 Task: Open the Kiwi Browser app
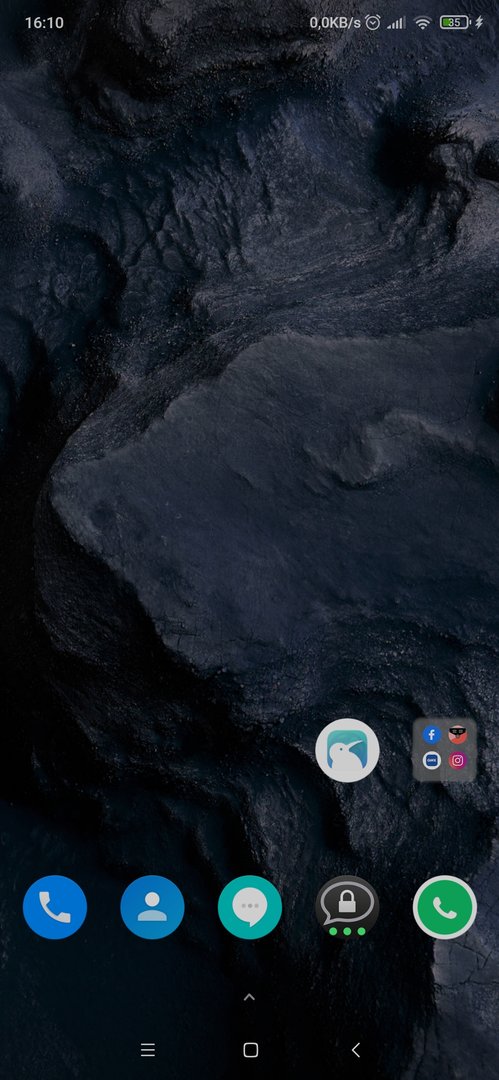coord(347,750)
